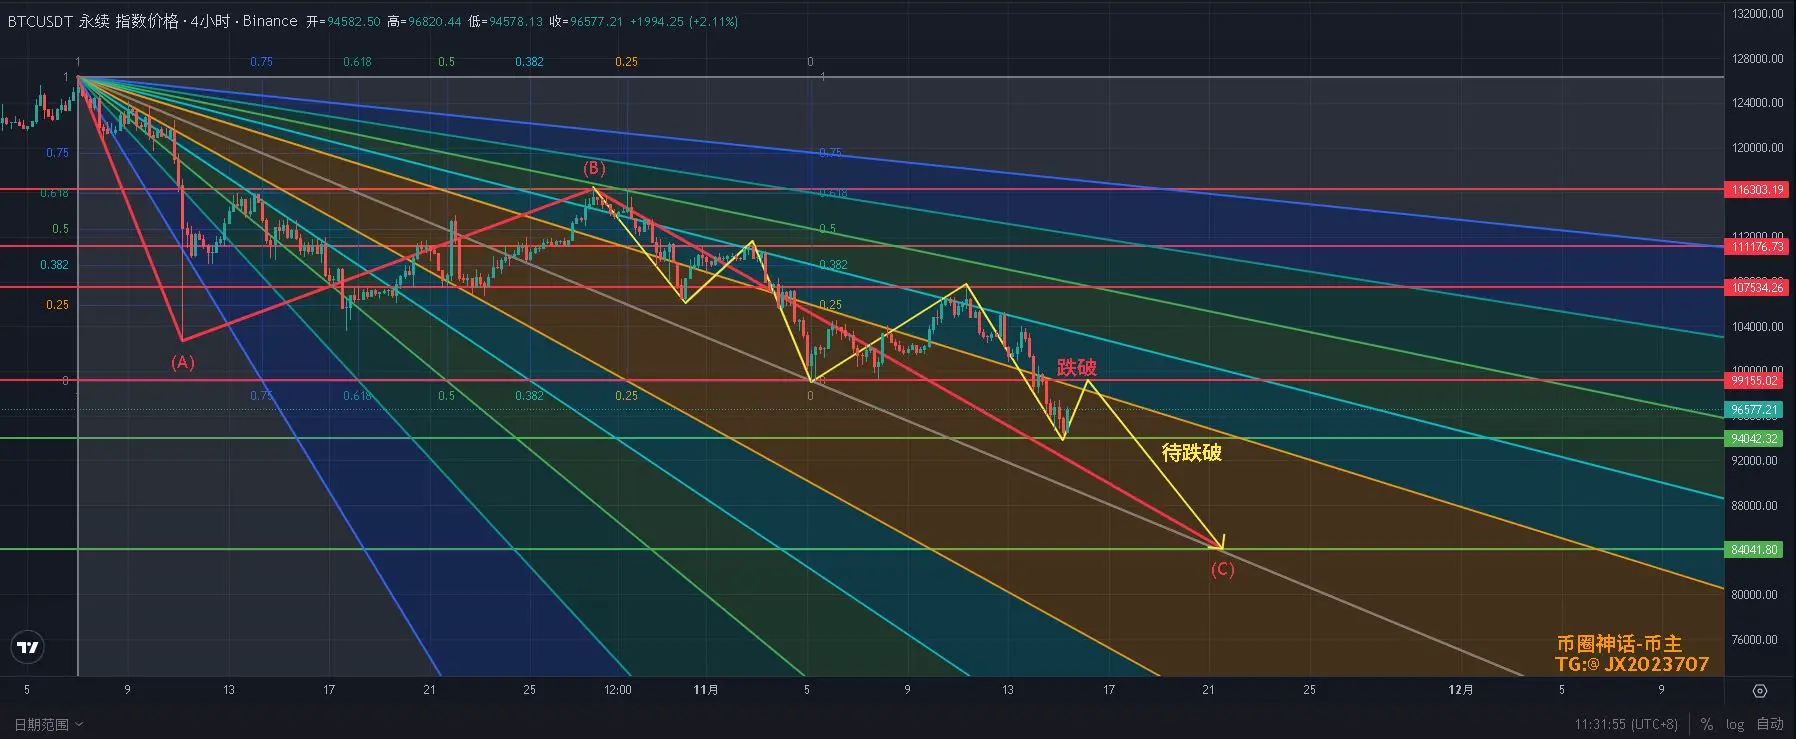Click the 92000.00 price axis tick
The width and height of the screenshot is (1796, 739).
[1755, 461]
